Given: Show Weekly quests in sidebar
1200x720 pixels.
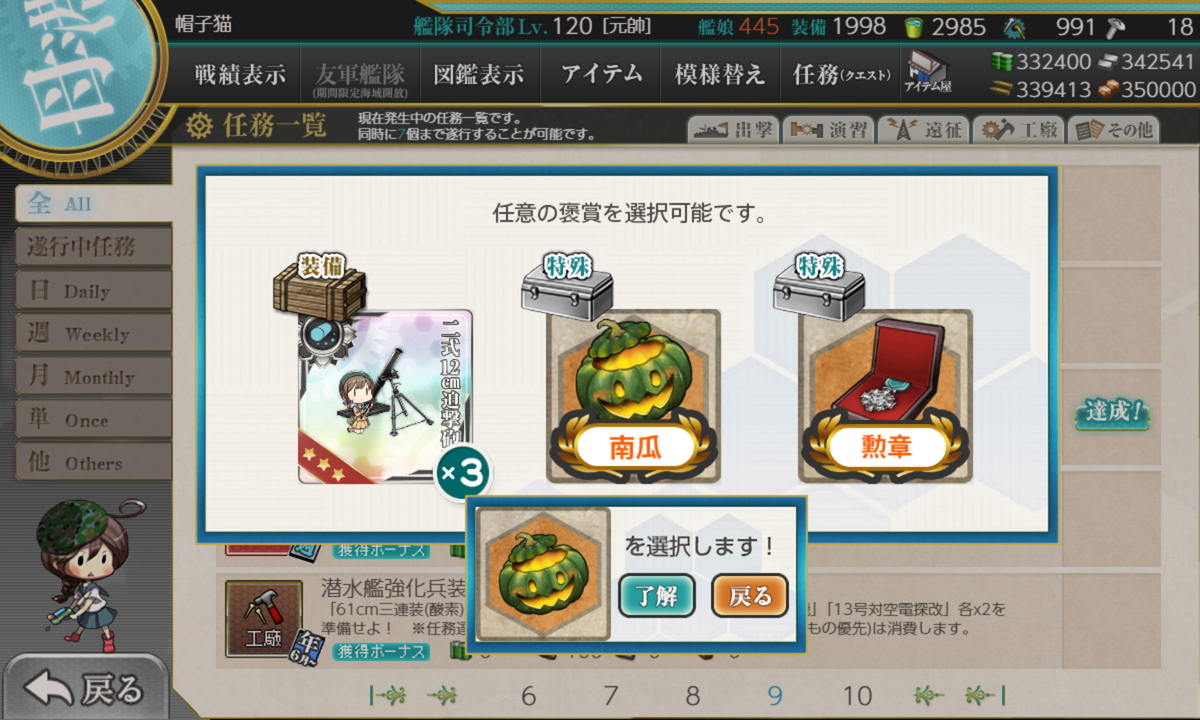Looking at the screenshot, I should (x=93, y=333).
